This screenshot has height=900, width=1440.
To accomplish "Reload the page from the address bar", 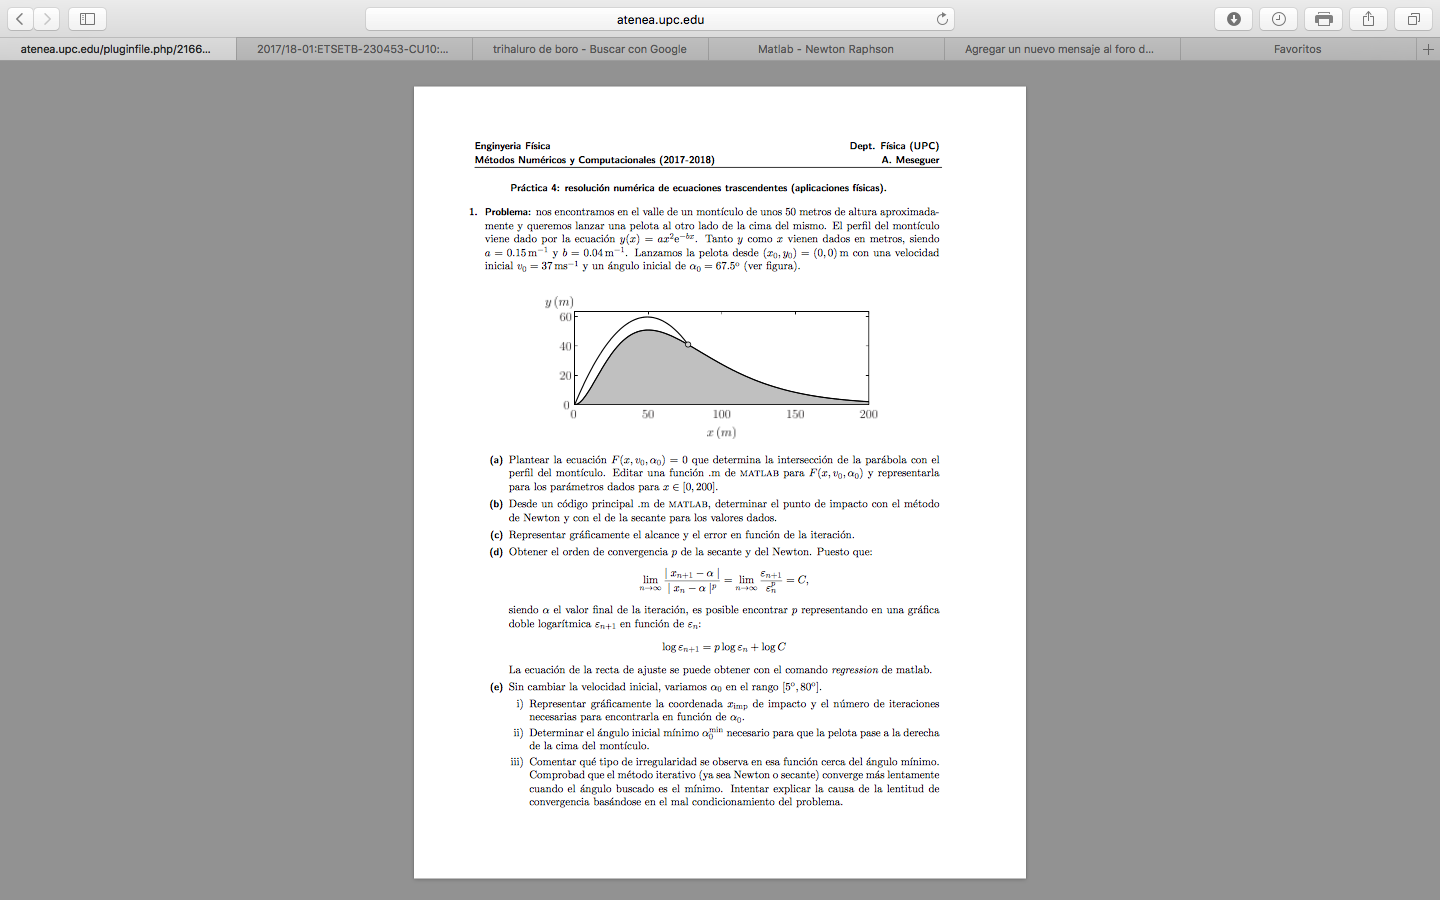I will [941, 19].
